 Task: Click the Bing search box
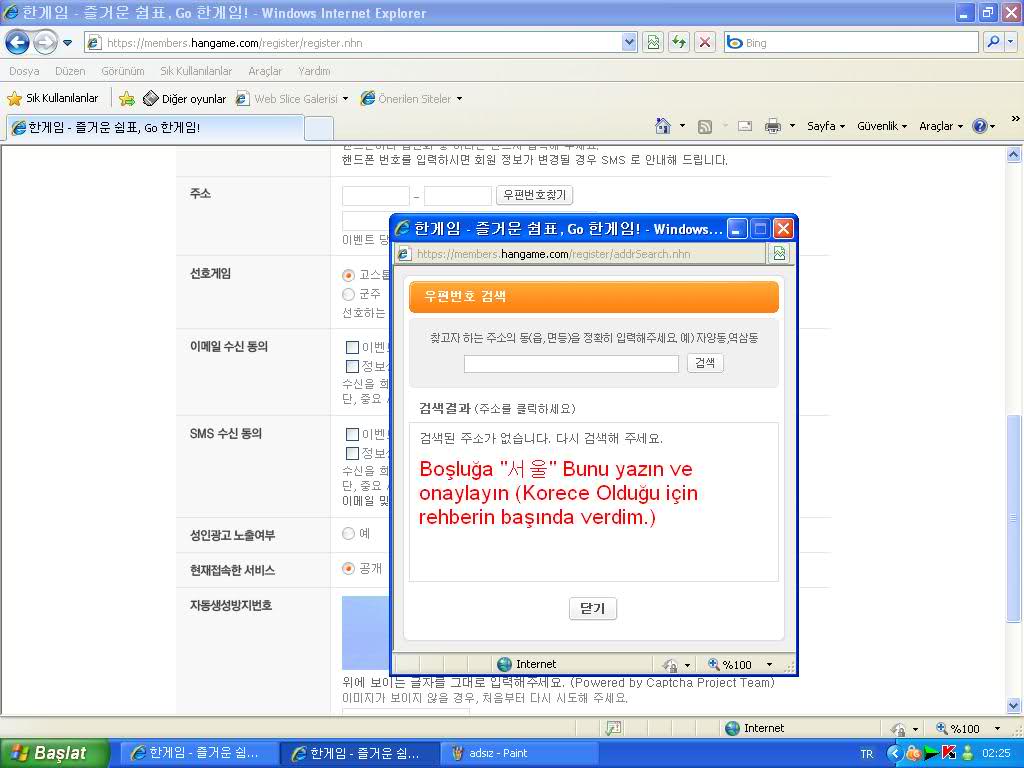[x=850, y=42]
